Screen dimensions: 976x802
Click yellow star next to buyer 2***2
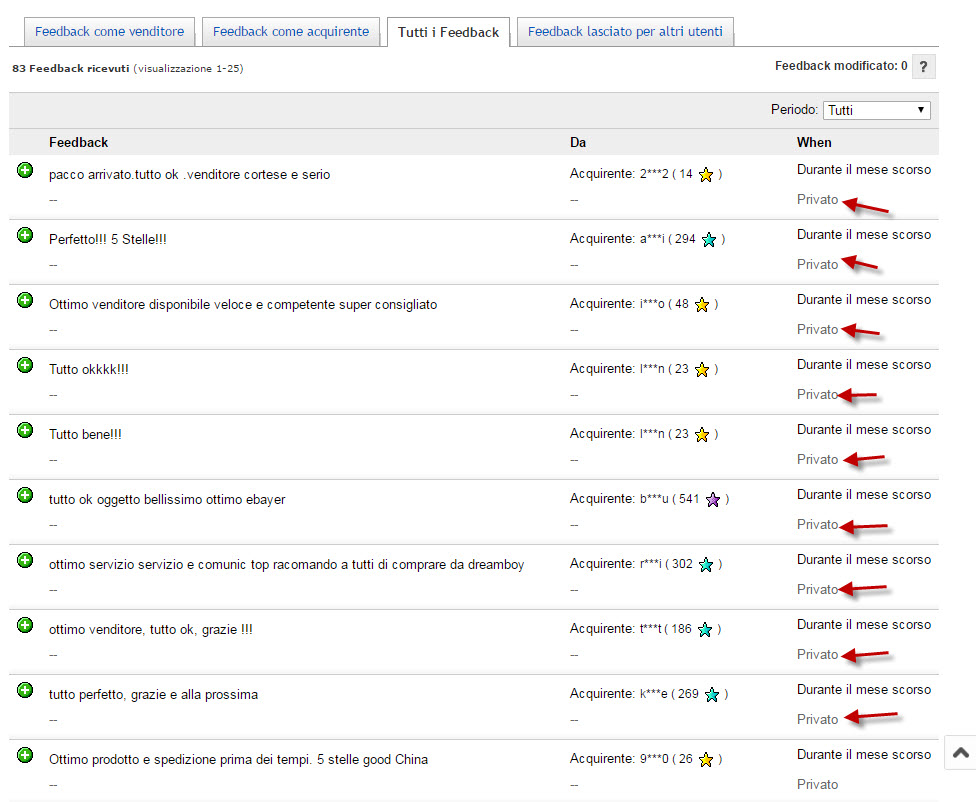click(706, 175)
